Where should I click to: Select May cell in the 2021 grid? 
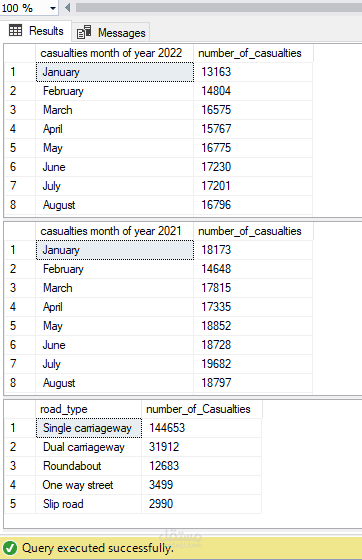(114, 326)
